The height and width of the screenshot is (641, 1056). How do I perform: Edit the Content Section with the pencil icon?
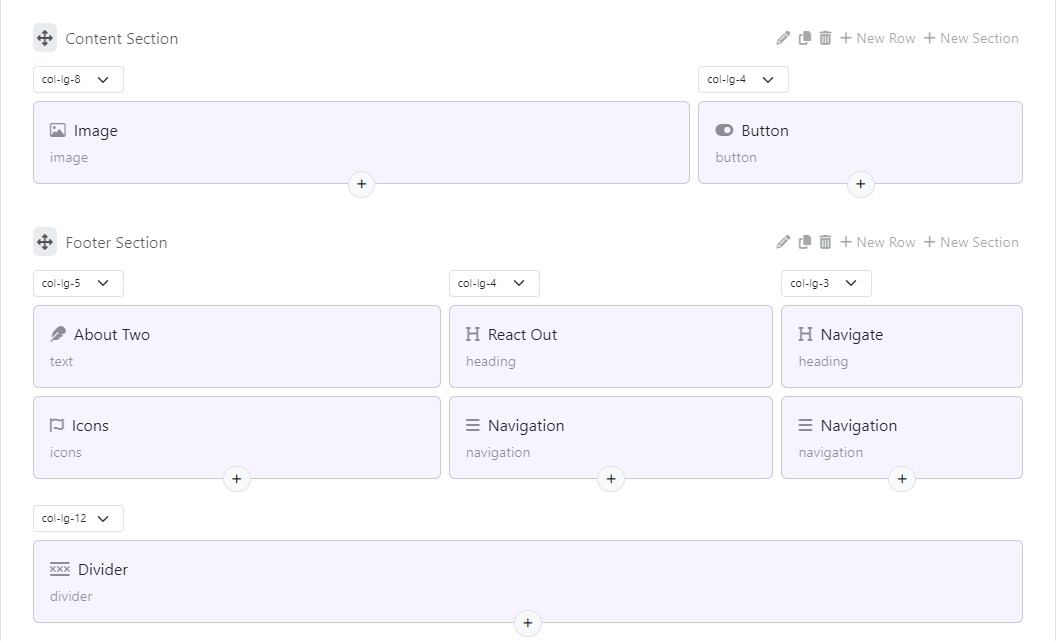point(783,38)
